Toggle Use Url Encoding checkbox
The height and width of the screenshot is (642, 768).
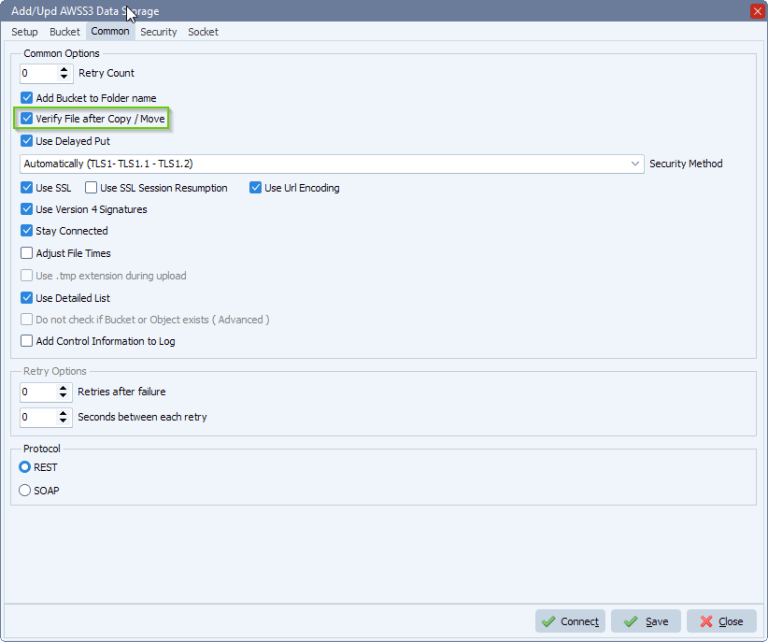pos(255,188)
